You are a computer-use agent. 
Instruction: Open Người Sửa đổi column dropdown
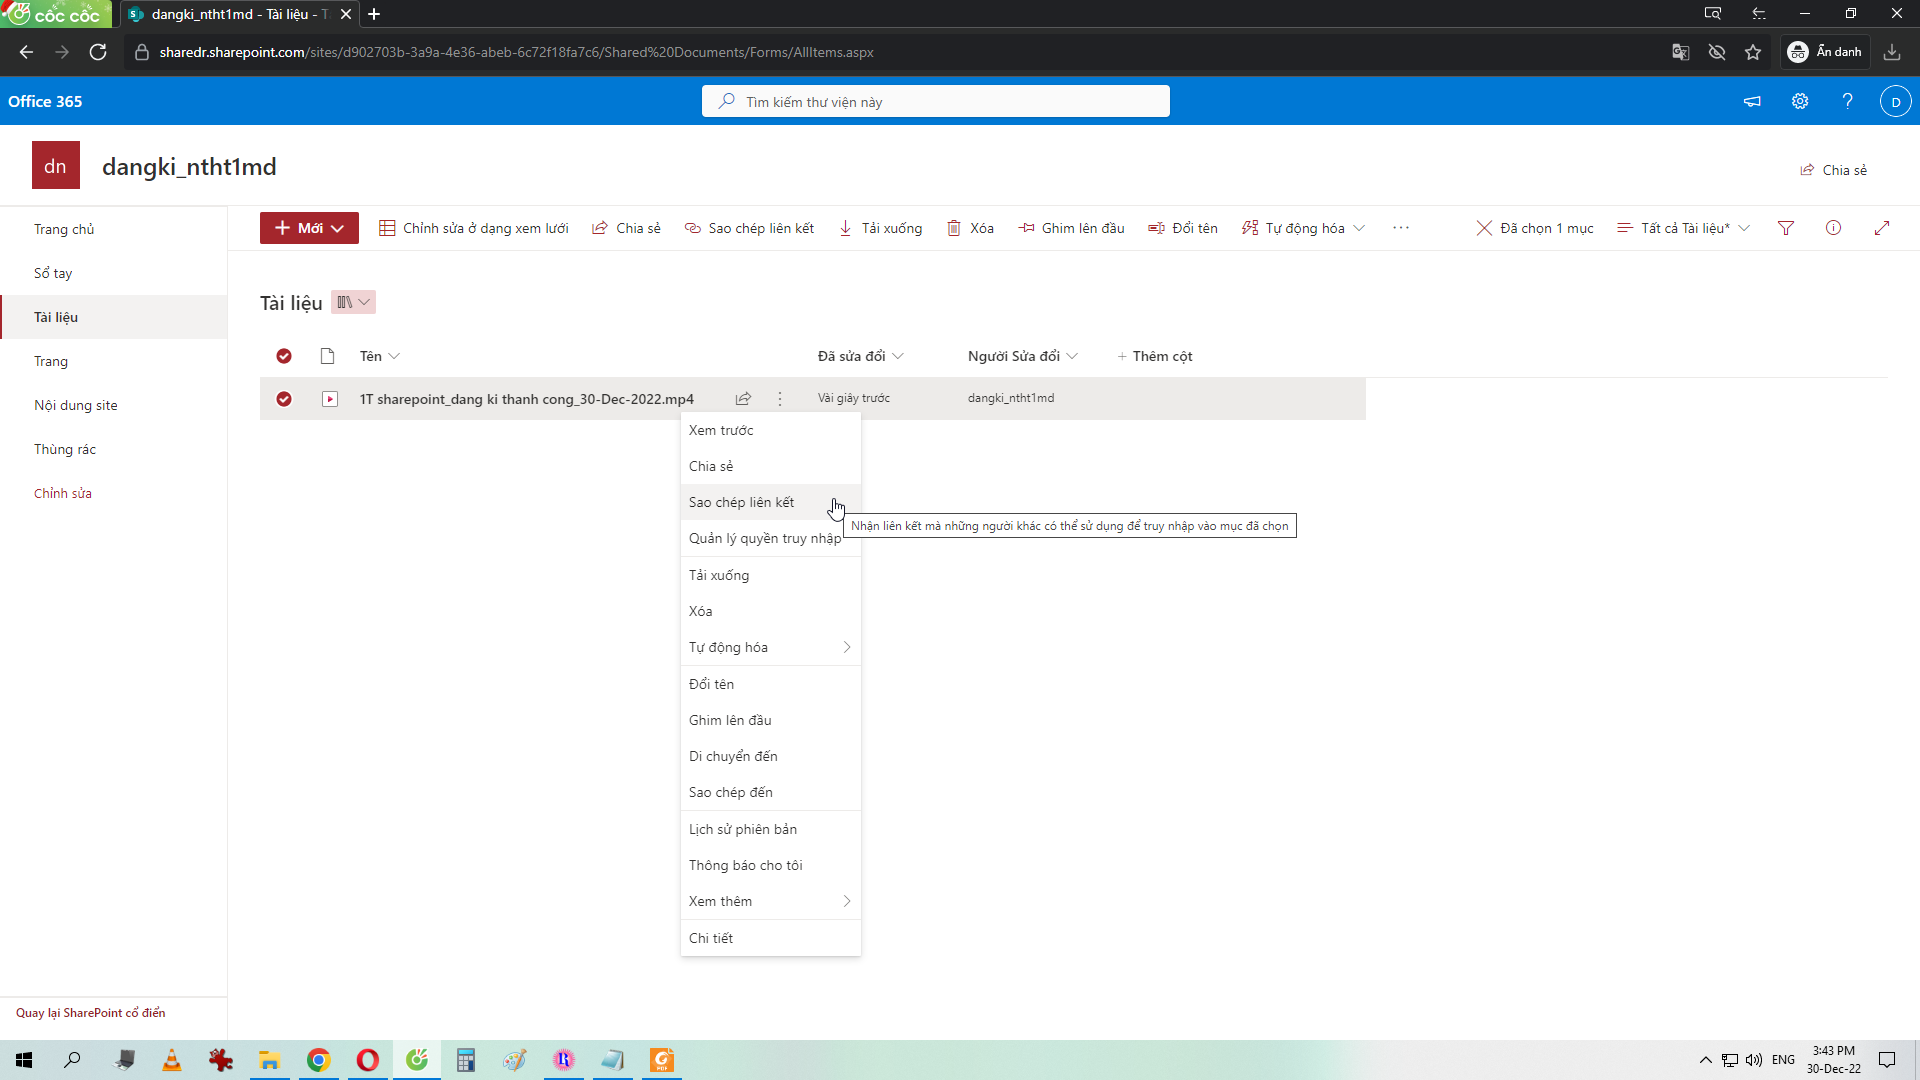click(1022, 356)
